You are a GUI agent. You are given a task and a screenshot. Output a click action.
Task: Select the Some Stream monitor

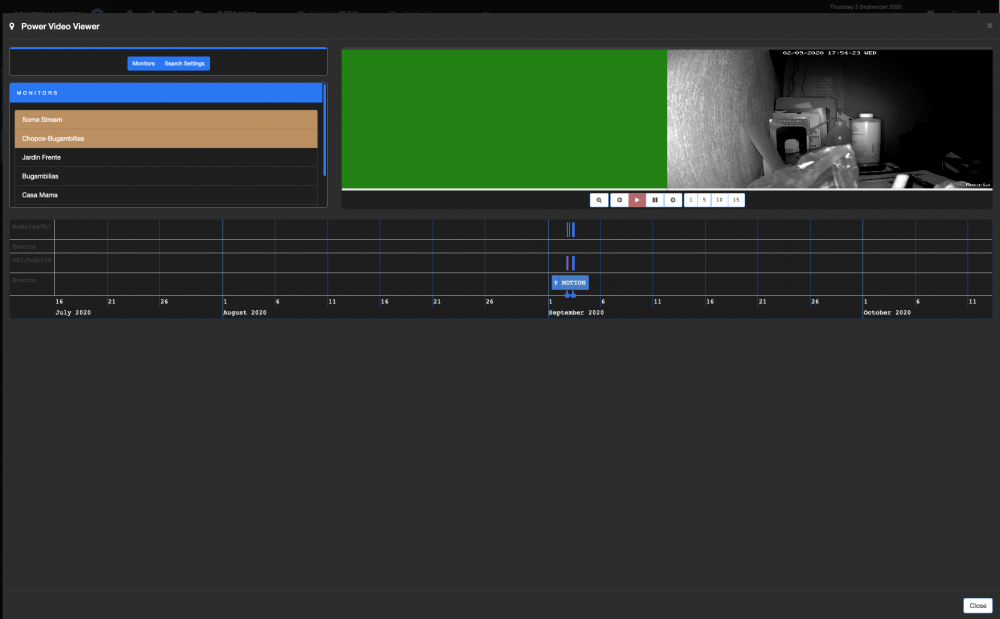(x=166, y=119)
